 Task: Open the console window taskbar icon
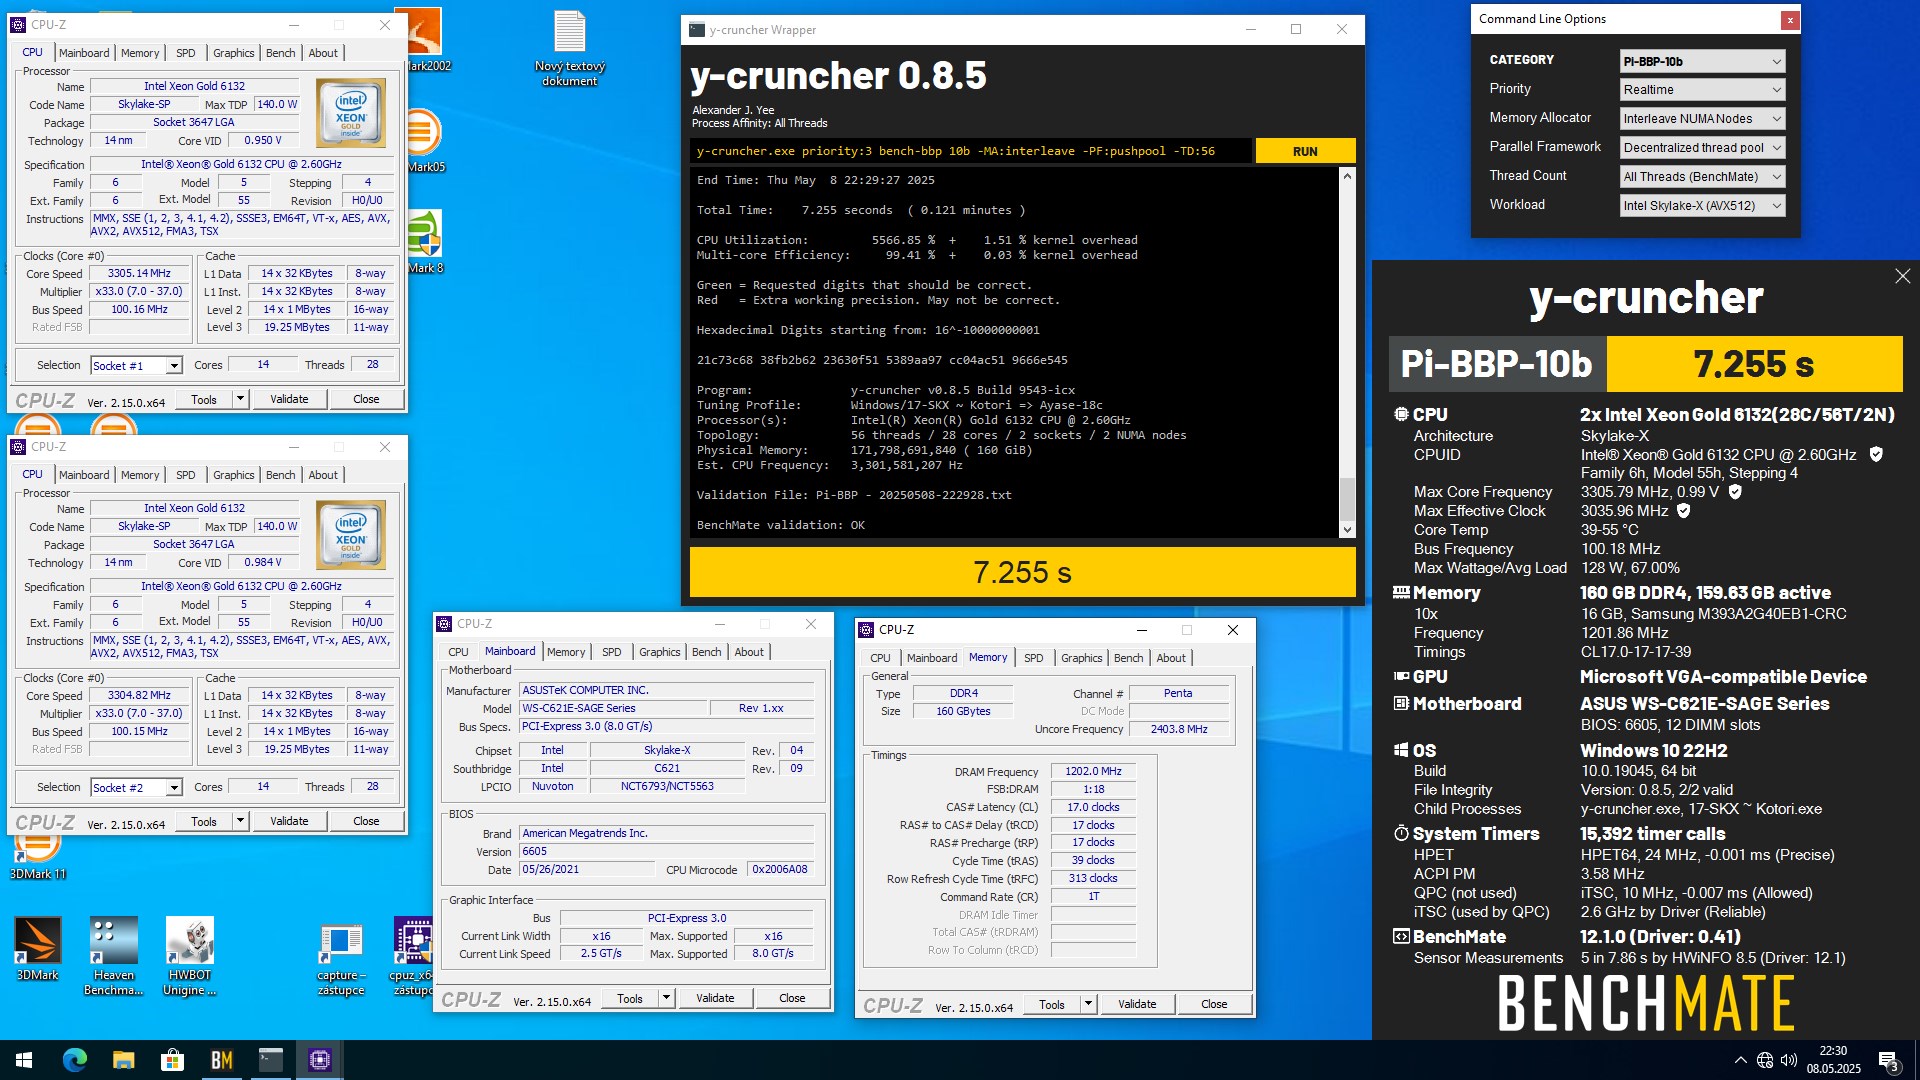pyautogui.click(x=271, y=1060)
